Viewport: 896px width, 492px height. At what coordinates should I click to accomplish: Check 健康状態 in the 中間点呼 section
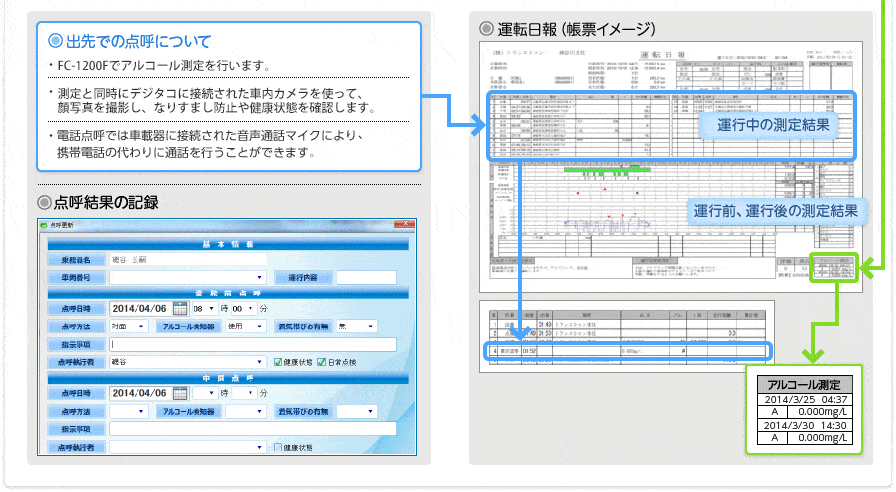tap(277, 446)
